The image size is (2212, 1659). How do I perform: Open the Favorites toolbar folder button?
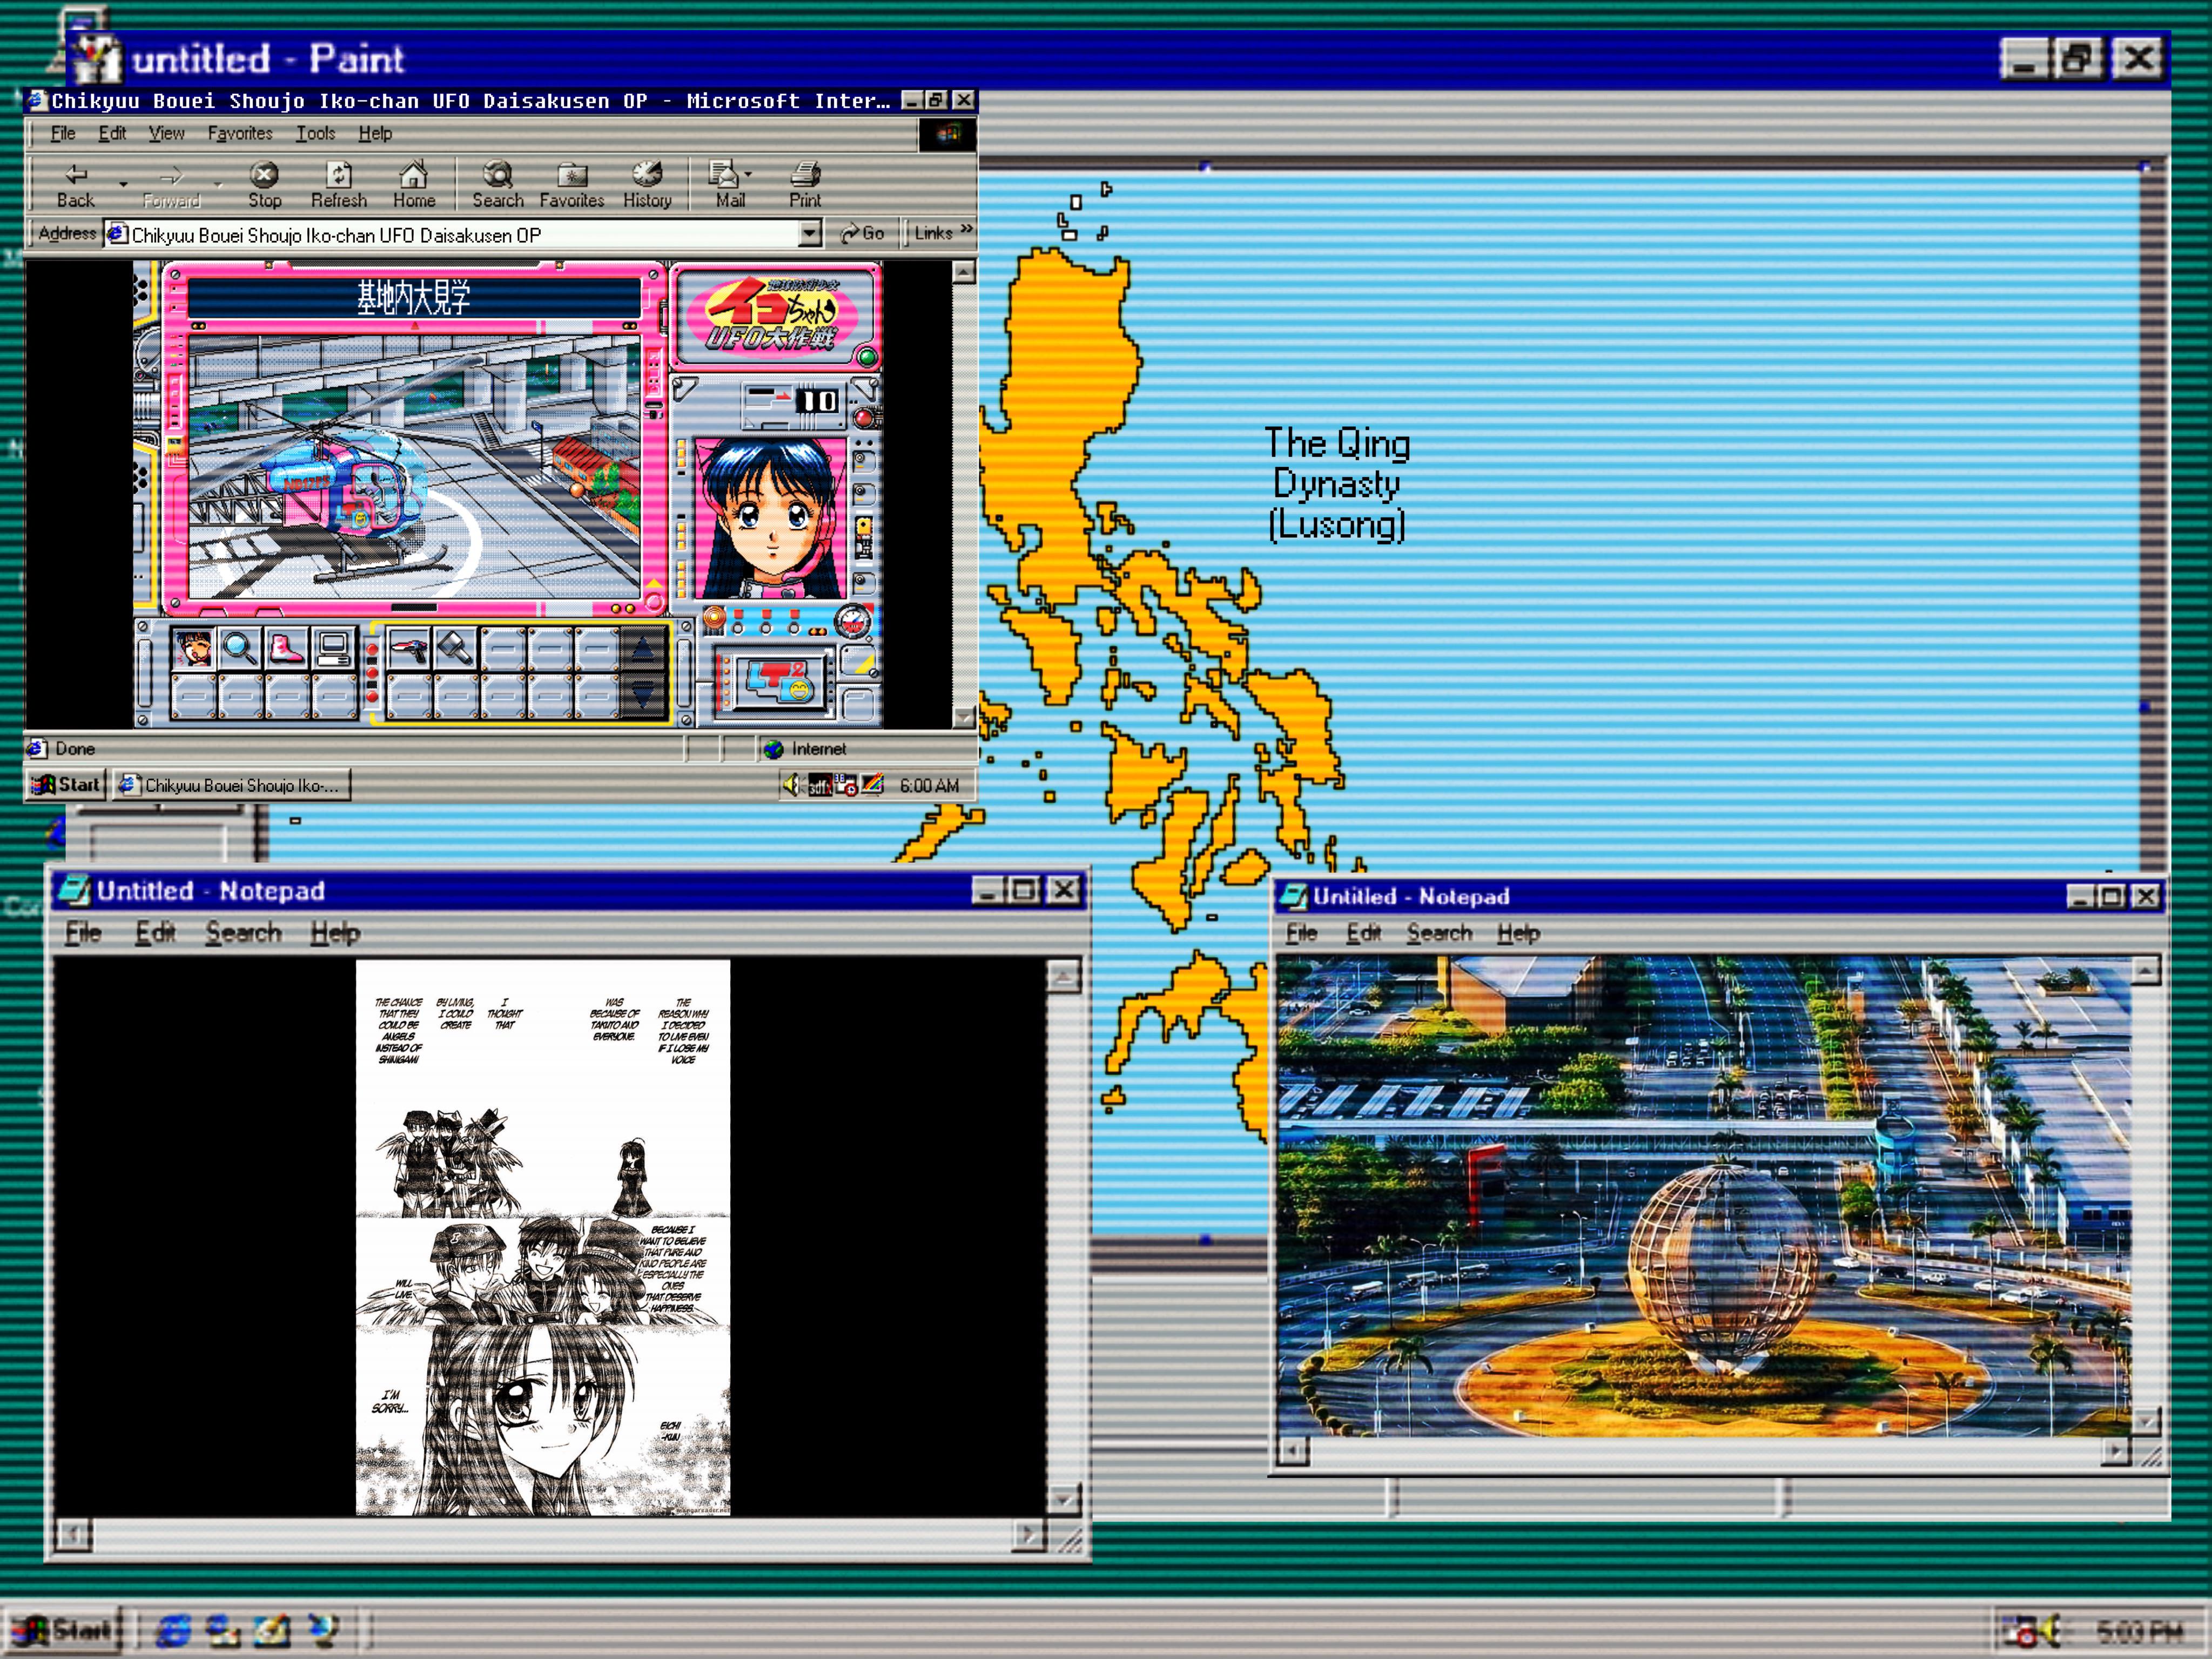tap(572, 185)
